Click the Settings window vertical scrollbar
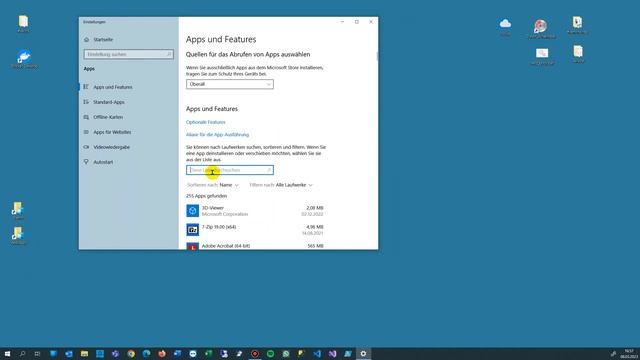 377,56
